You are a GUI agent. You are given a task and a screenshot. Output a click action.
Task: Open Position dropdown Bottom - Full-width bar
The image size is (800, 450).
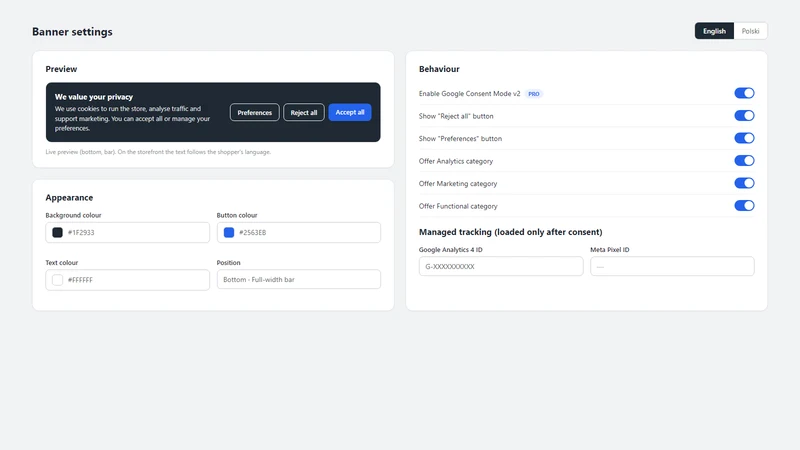pyautogui.click(x=298, y=280)
